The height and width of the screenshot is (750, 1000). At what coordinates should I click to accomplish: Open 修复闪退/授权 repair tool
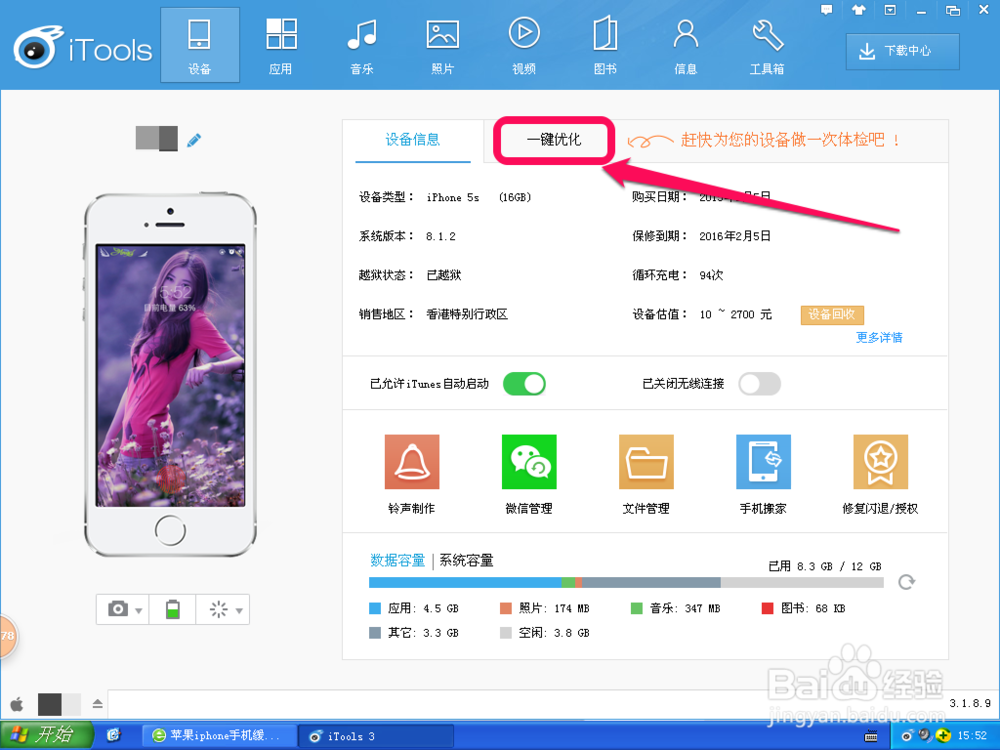pos(880,474)
